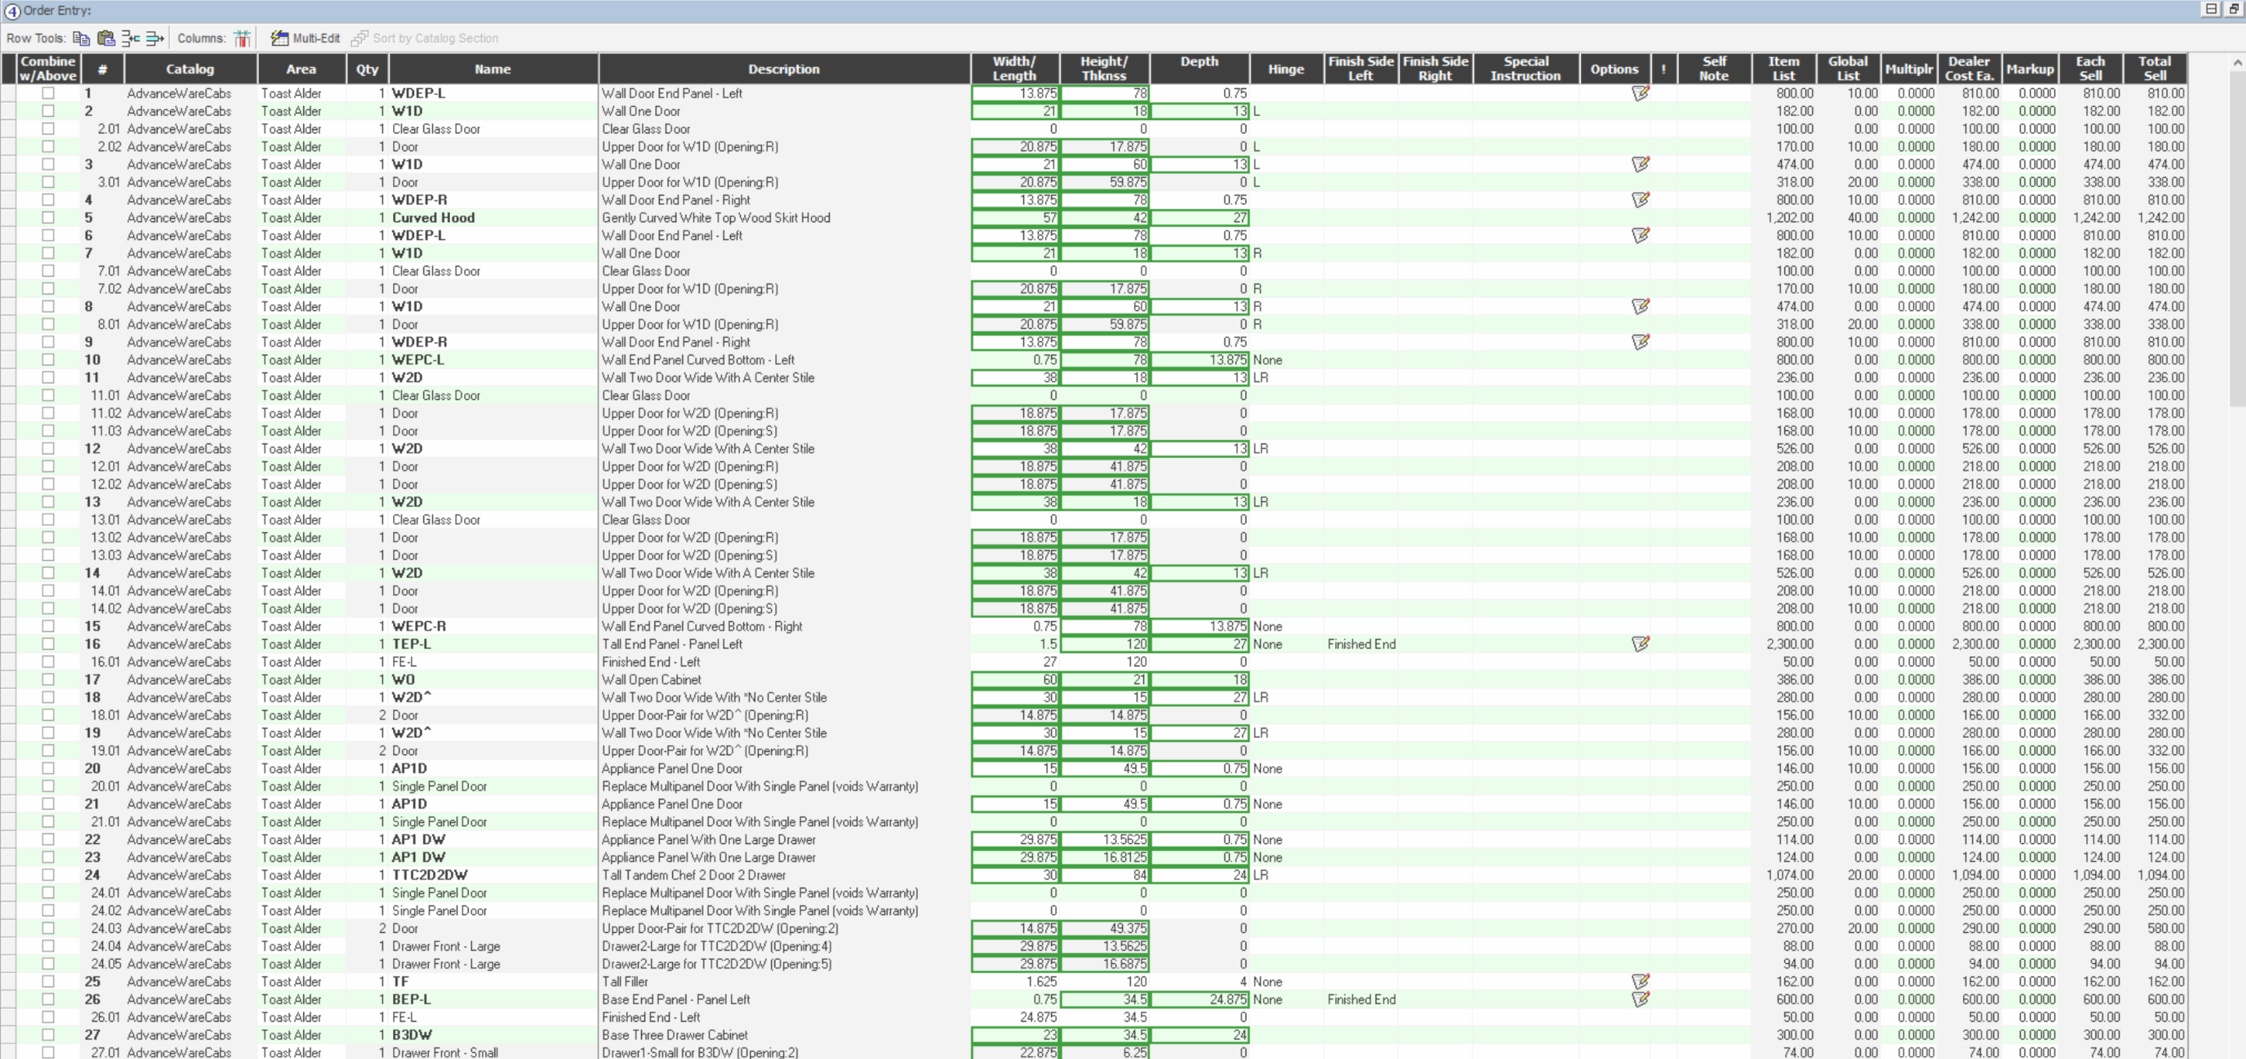Click name cell 'BEP-L' in row 26
Screen dimensions: 2246x1059
pyautogui.click(x=494, y=999)
